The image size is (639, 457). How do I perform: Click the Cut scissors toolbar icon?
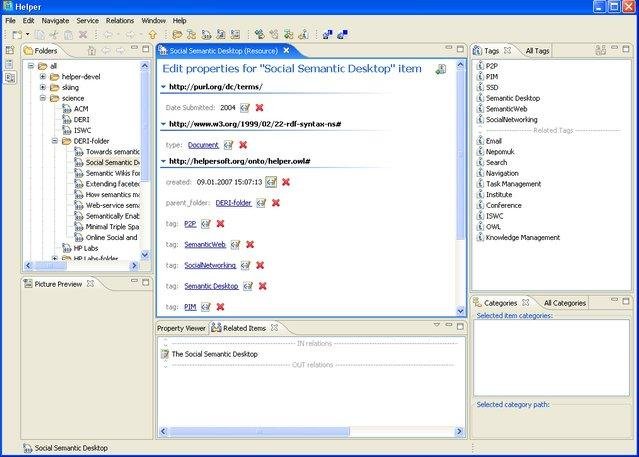click(54, 35)
